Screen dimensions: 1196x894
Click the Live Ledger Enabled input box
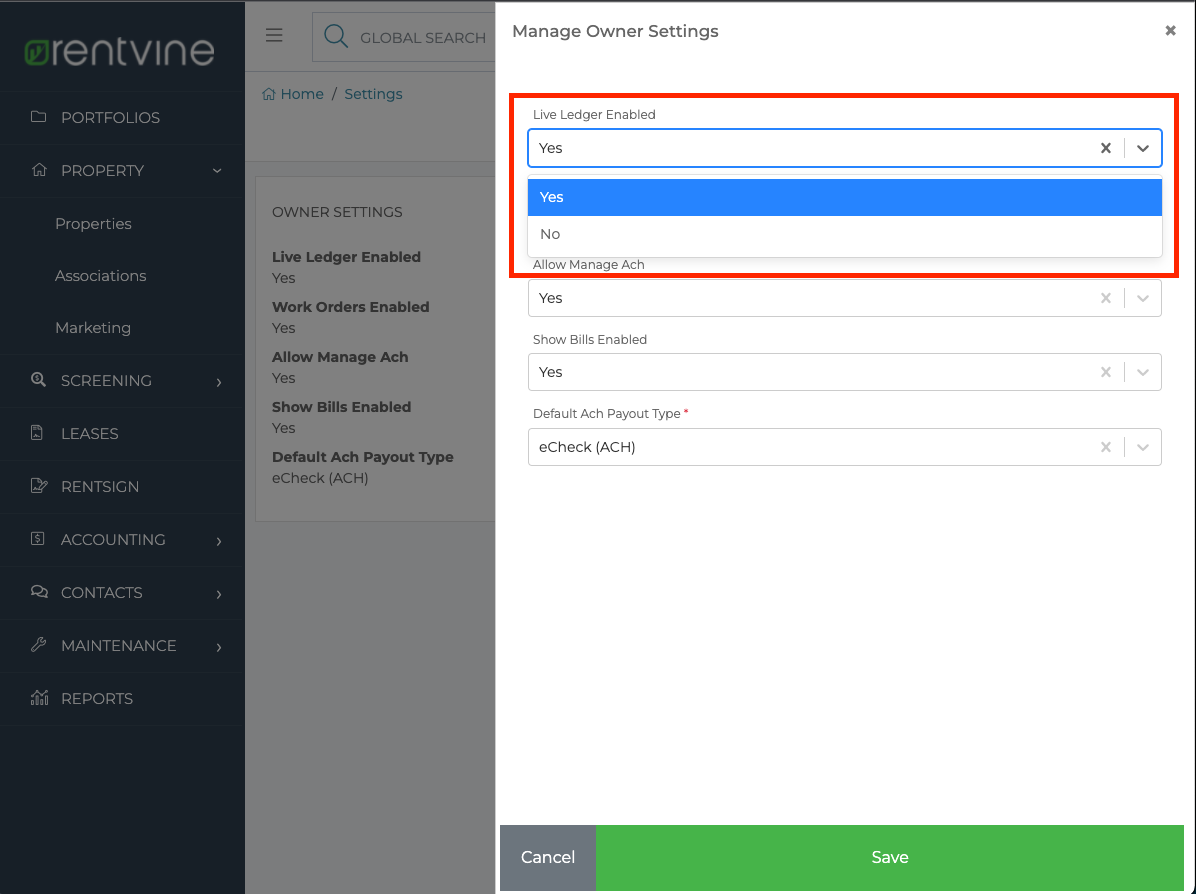click(844, 148)
